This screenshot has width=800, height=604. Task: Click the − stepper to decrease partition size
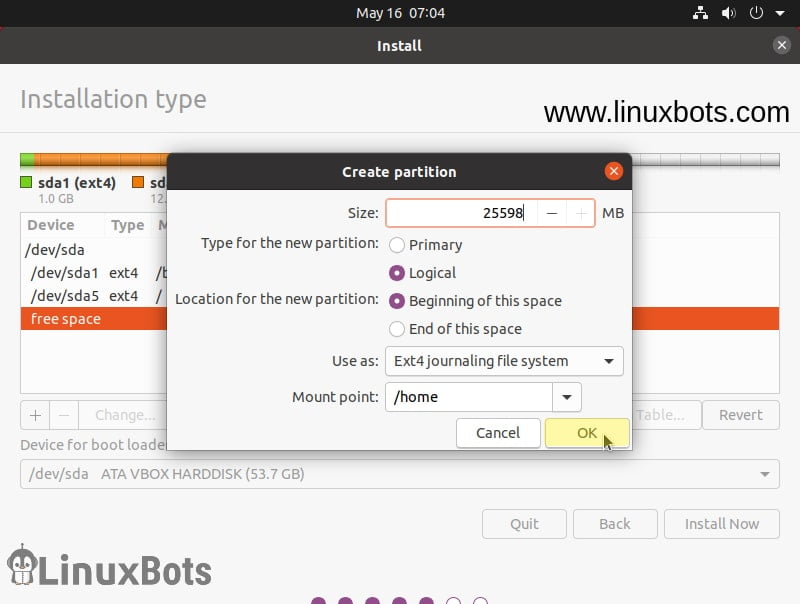[x=552, y=213]
